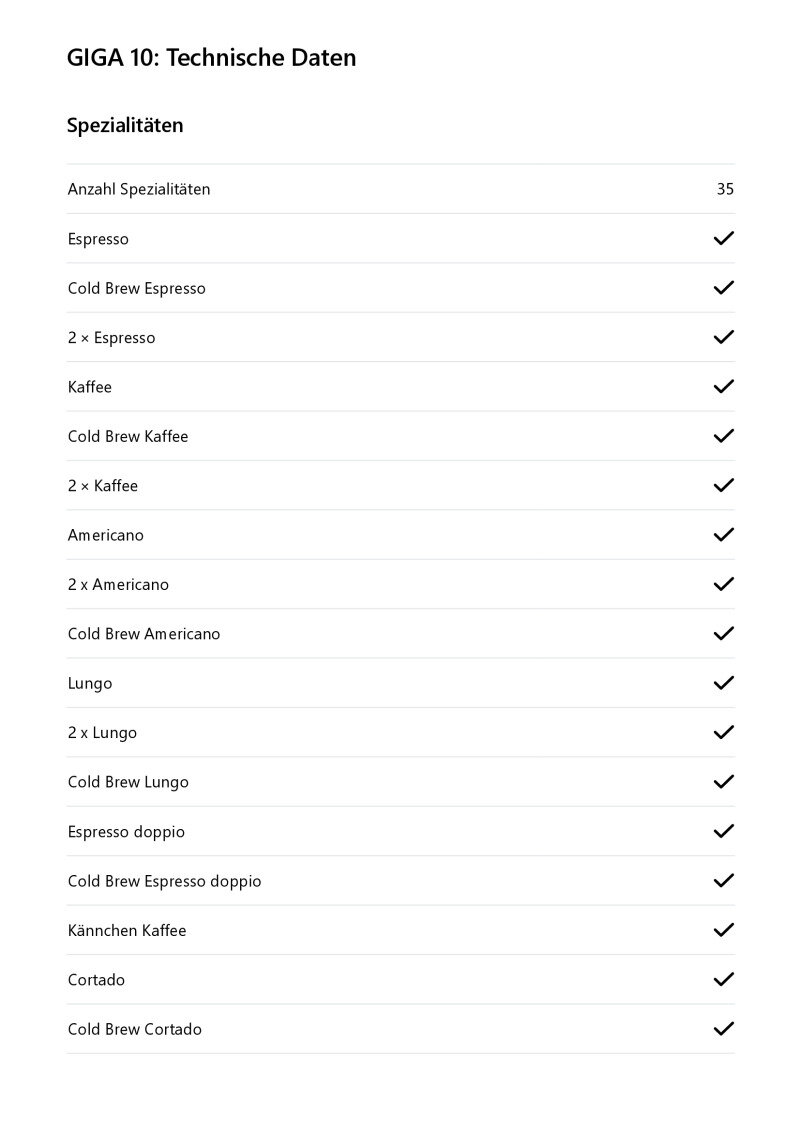This screenshot has height=1132, width=800.
Task: Click the checkmark beside Americano
Action: pyautogui.click(x=723, y=535)
